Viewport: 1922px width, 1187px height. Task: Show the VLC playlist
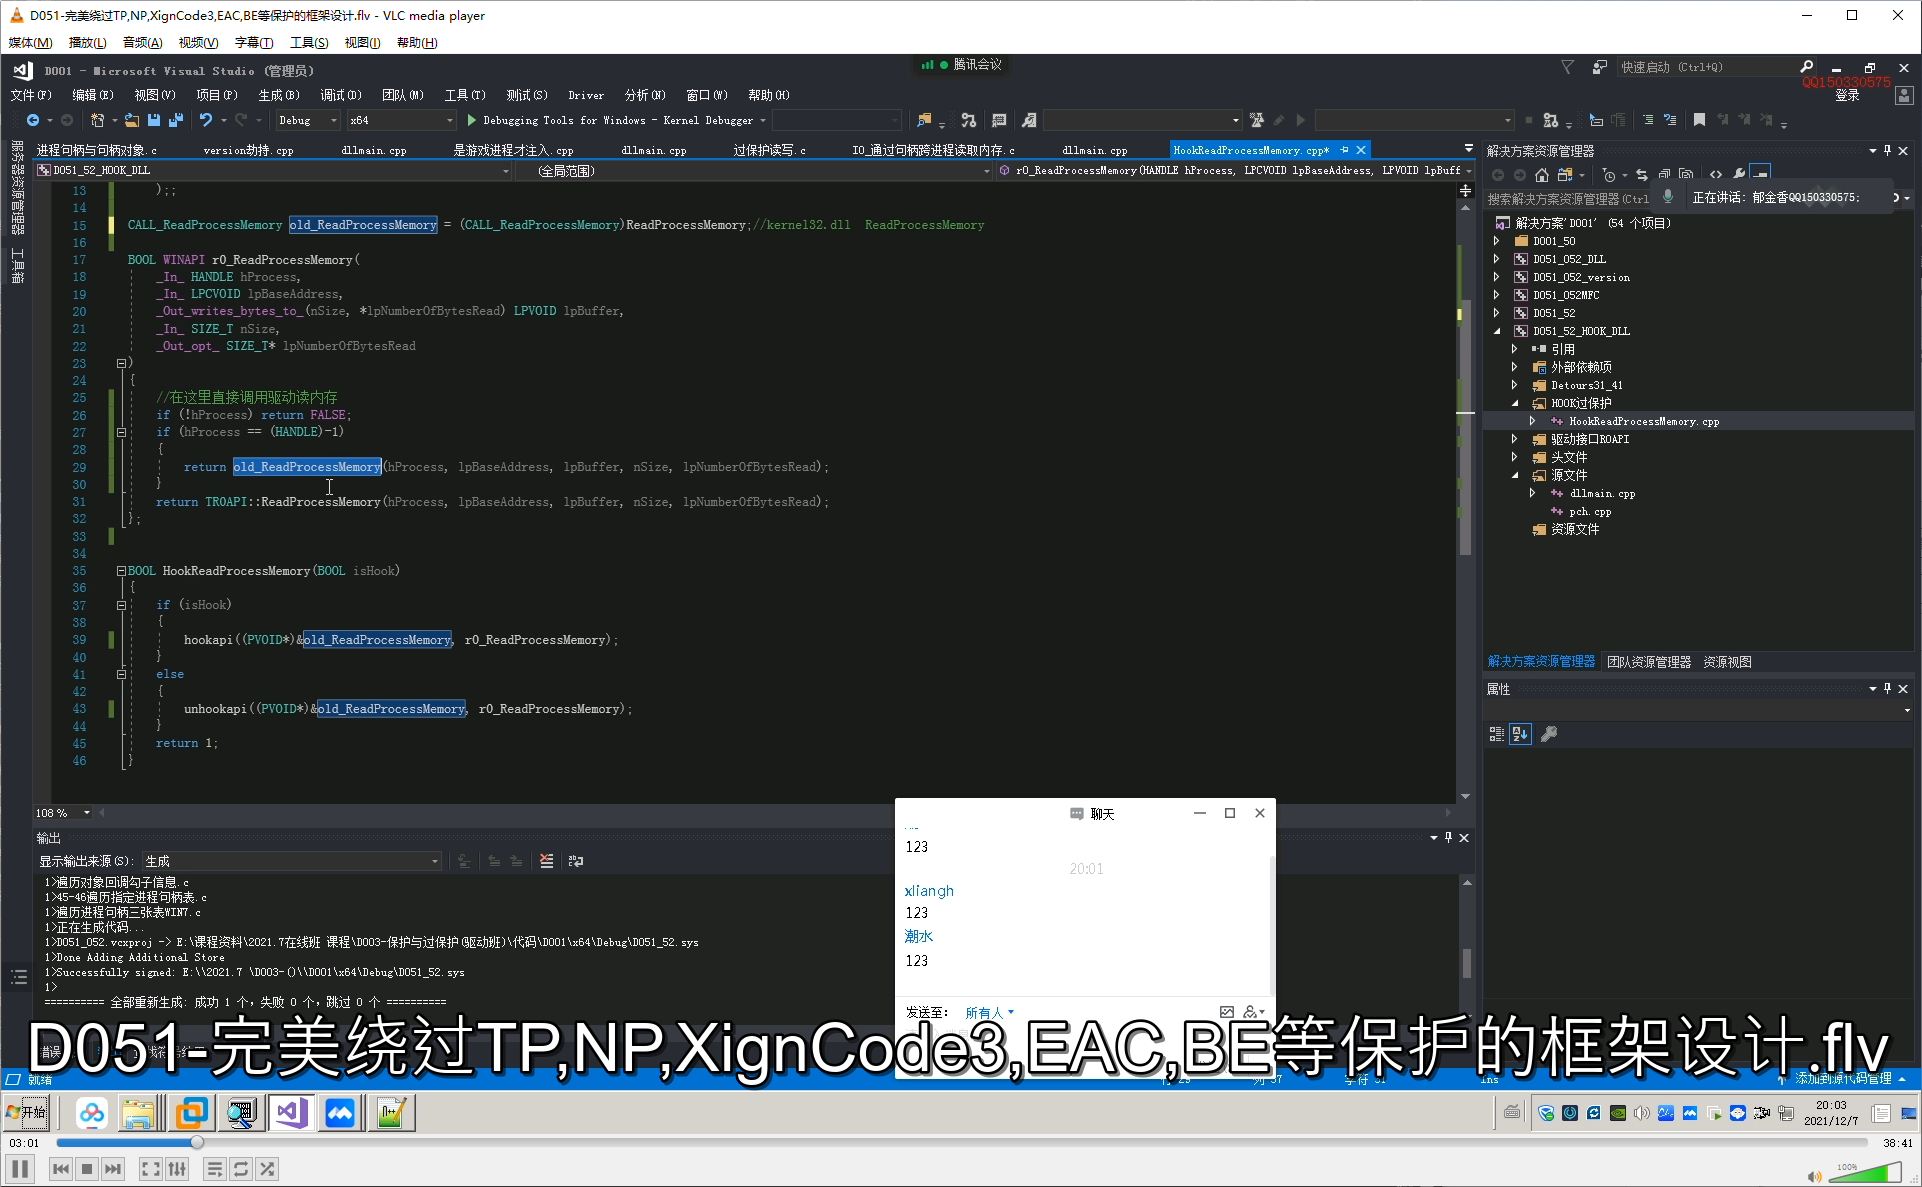[x=214, y=1168]
